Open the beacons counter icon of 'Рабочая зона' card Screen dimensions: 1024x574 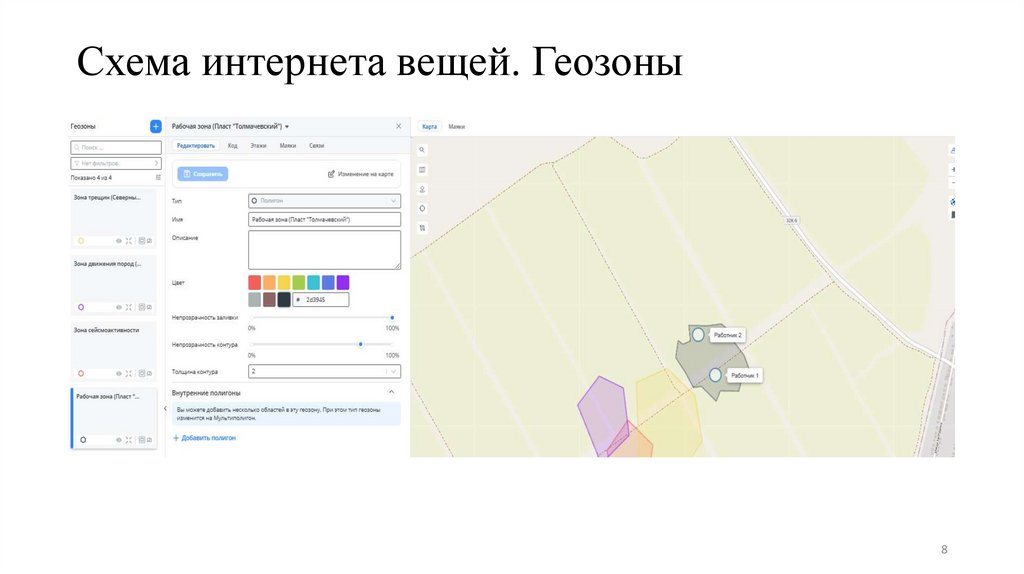[x=146, y=440]
